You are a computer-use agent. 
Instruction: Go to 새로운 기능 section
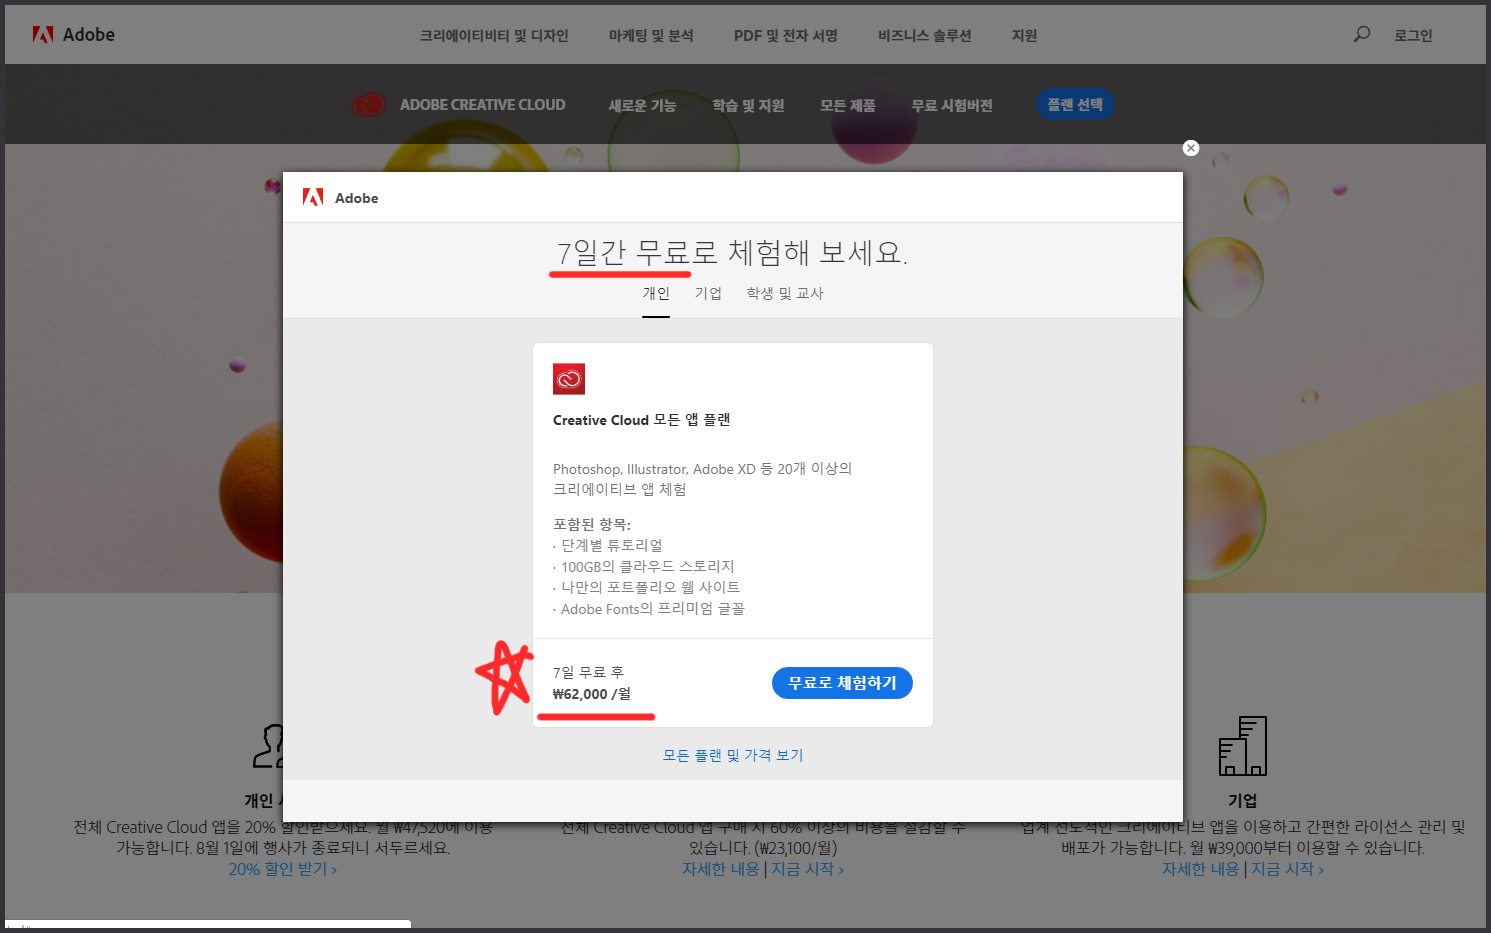pyautogui.click(x=643, y=105)
